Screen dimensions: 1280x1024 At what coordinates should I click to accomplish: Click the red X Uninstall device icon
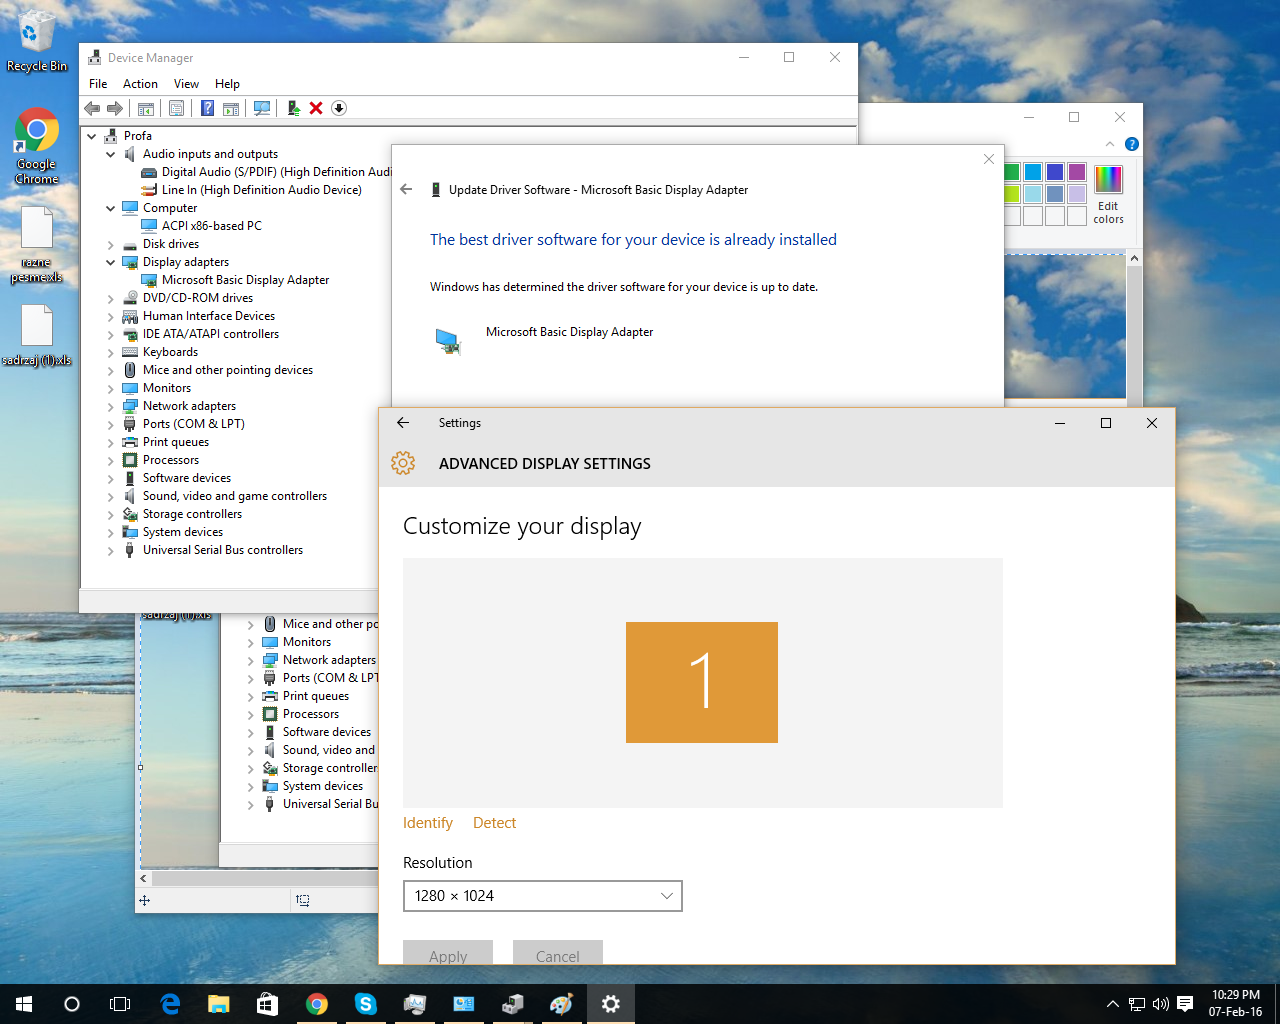click(316, 108)
